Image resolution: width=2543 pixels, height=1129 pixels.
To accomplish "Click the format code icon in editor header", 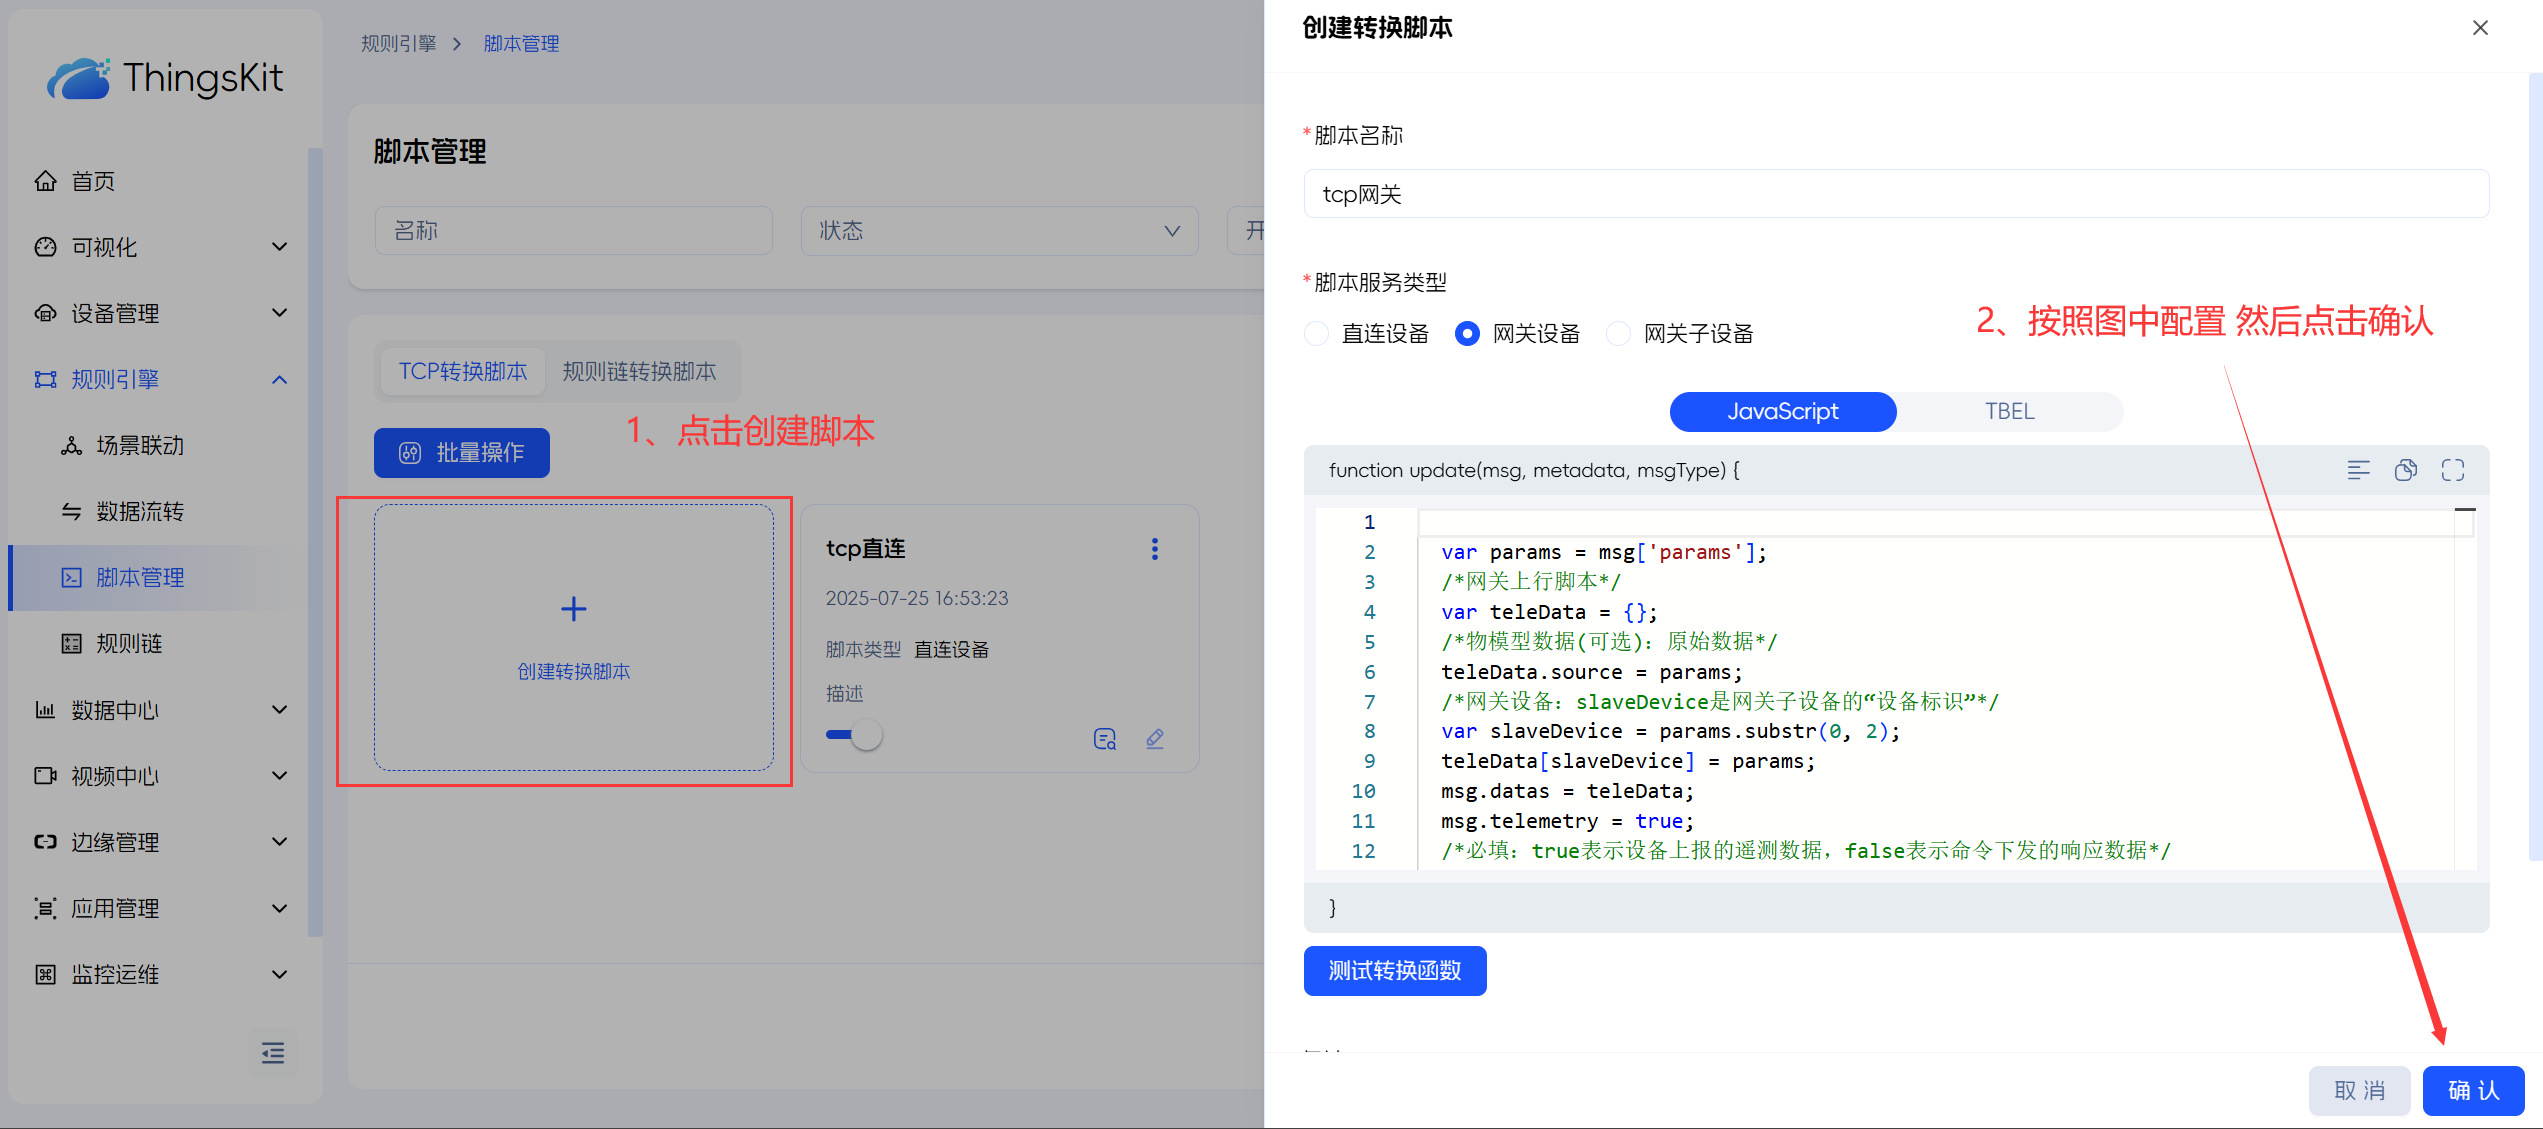I will coord(2358,470).
